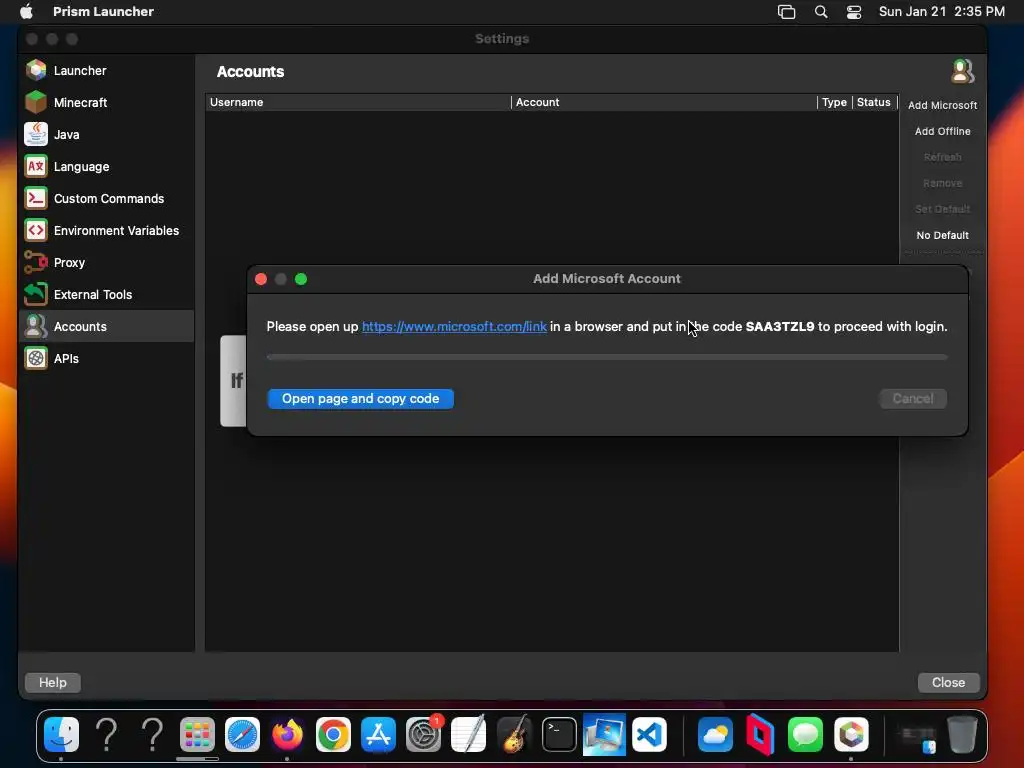Open Messages from the dock
The width and height of the screenshot is (1024, 768).
[805, 735]
